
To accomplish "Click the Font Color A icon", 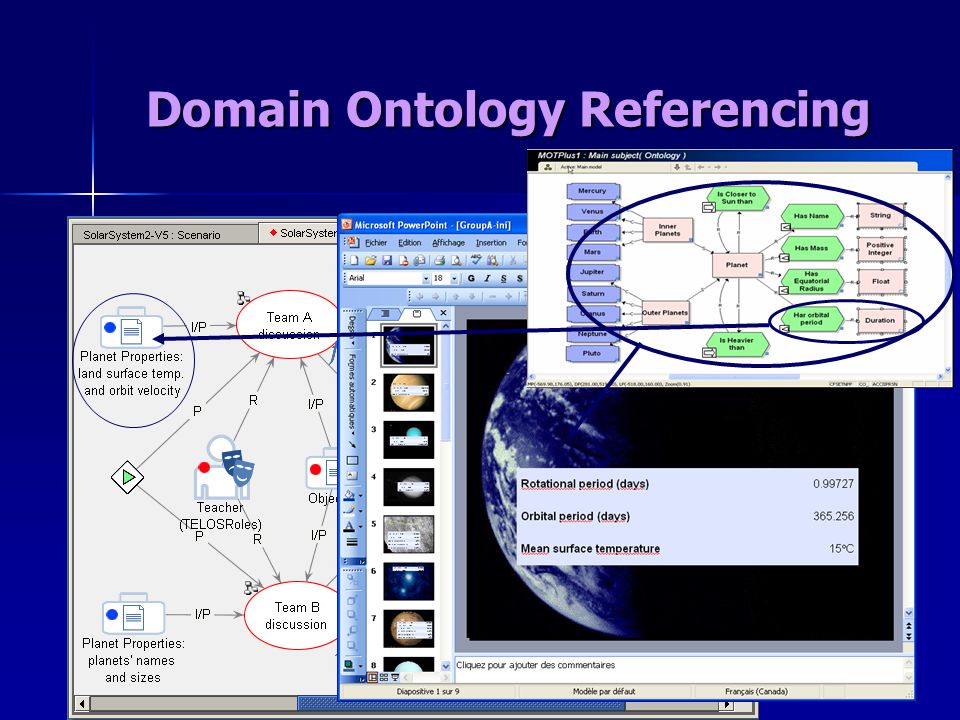I will [349, 527].
